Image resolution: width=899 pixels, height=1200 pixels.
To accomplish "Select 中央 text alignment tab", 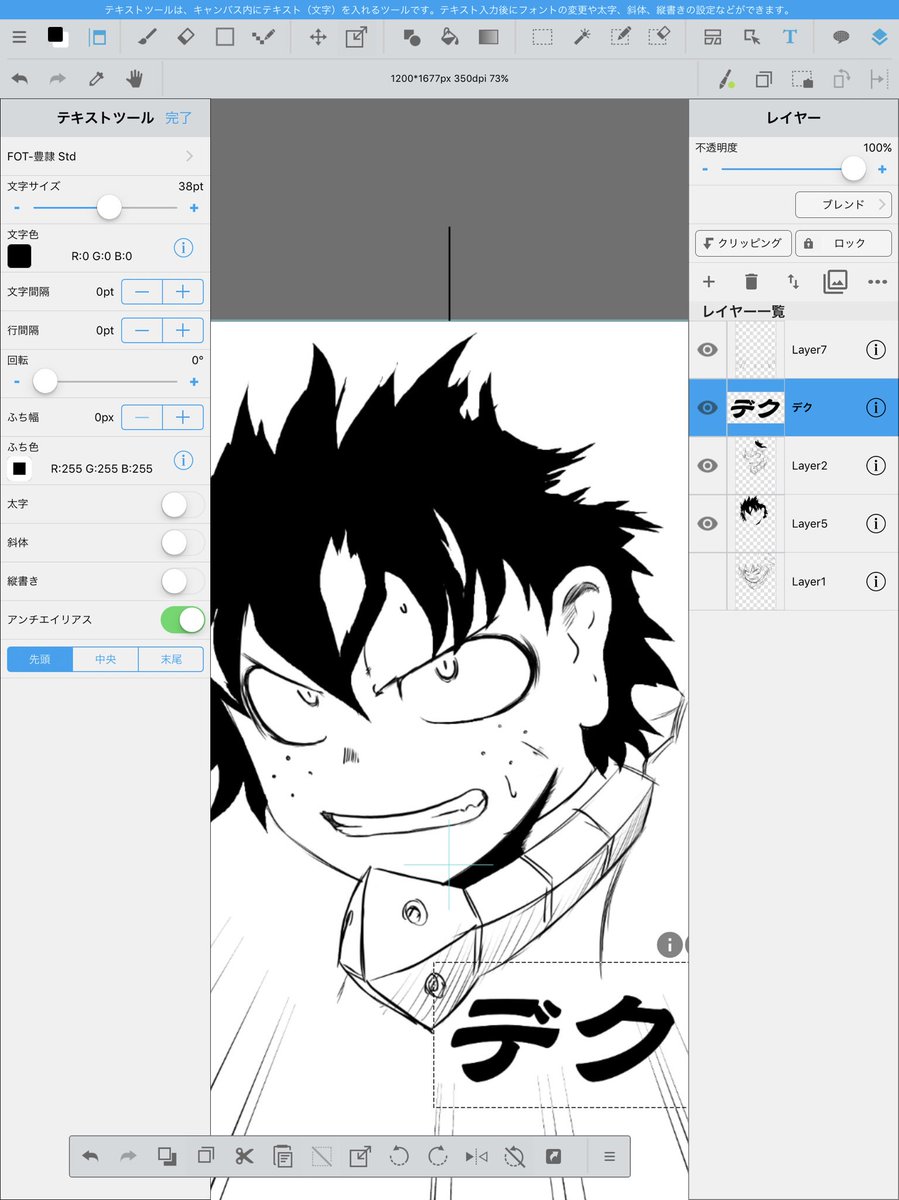I will tap(105, 659).
